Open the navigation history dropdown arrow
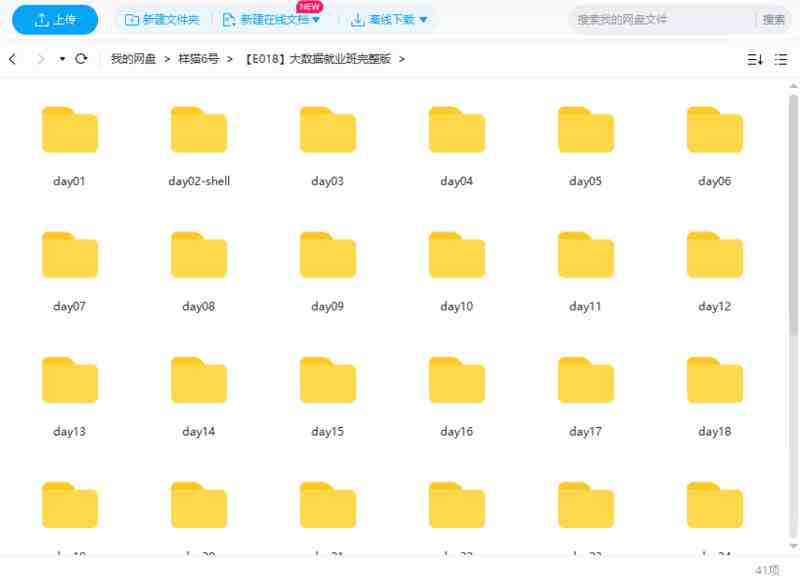Image resolution: width=800 pixels, height=581 pixels. coord(62,59)
